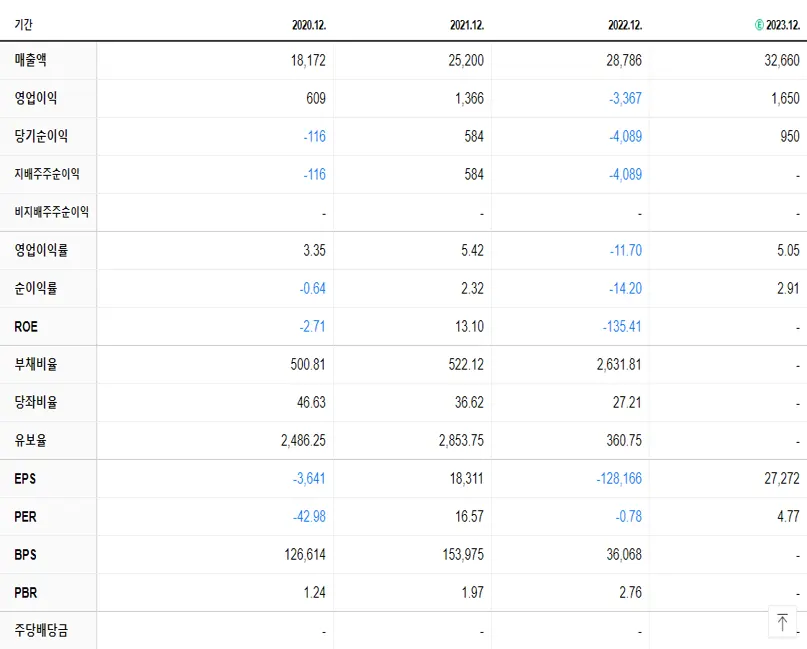Click the 매출액 value 28,786

(624, 60)
